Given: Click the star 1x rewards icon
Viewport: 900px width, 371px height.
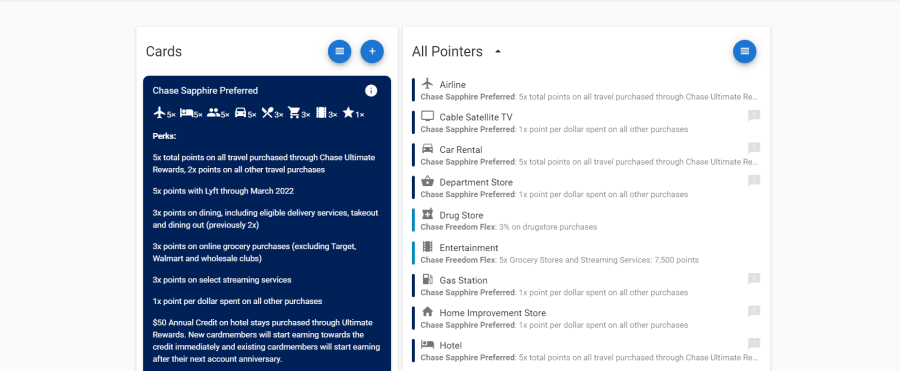Looking at the screenshot, I should (x=353, y=113).
